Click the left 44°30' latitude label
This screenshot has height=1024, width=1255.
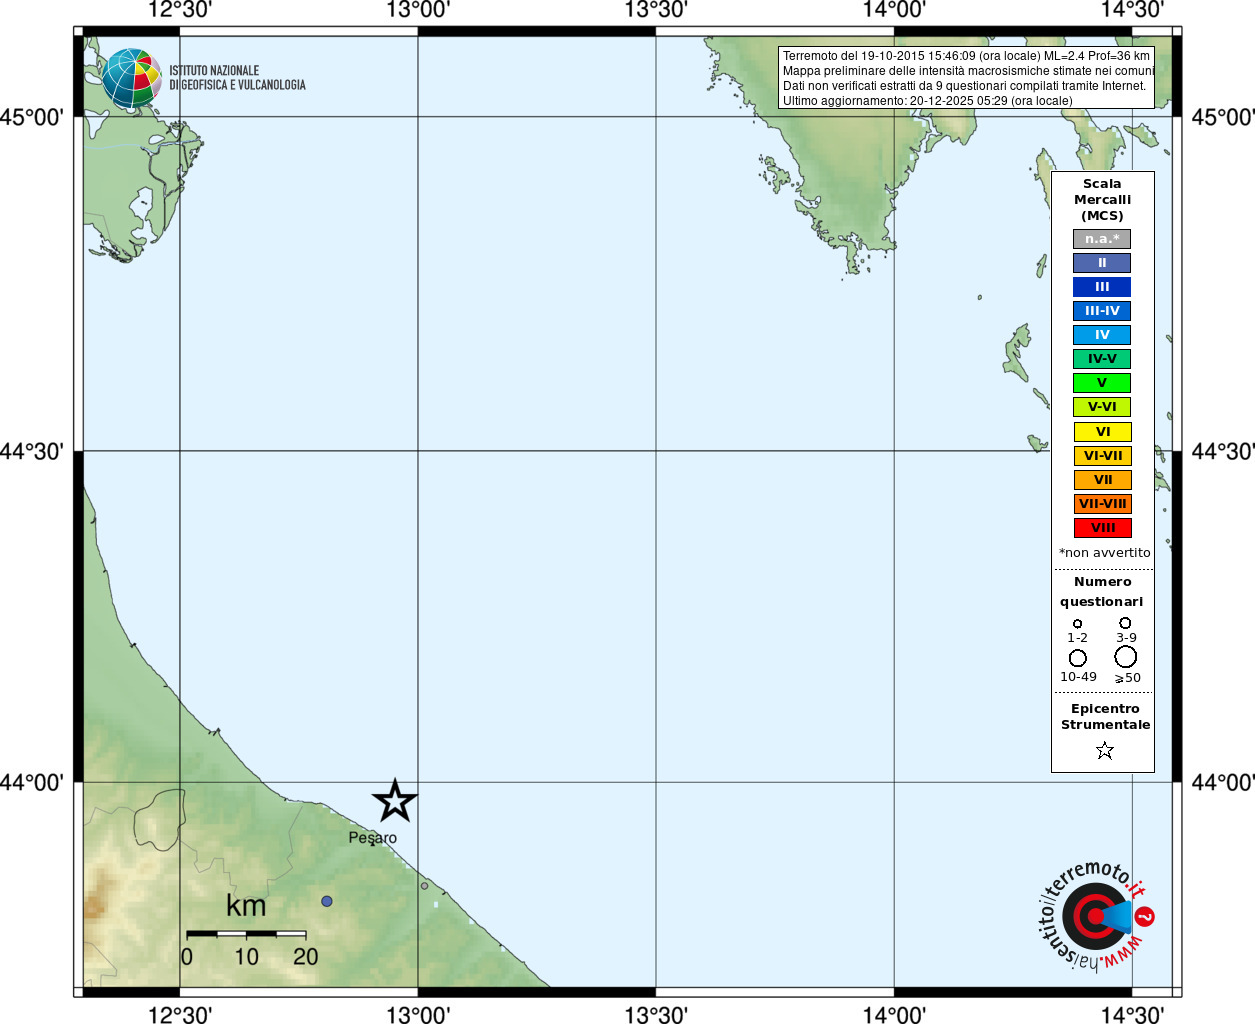tap(32, 451)
